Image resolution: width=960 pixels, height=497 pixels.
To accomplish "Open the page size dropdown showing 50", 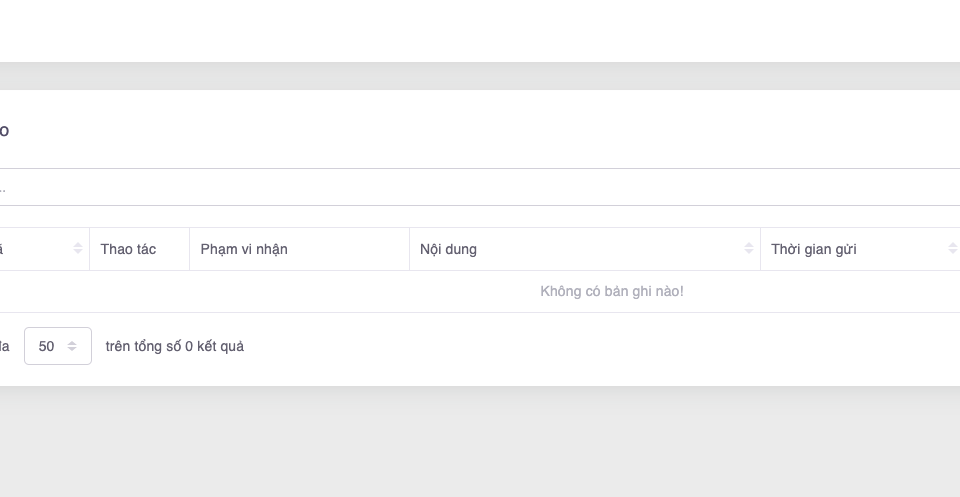I will [x=58, y=346].
